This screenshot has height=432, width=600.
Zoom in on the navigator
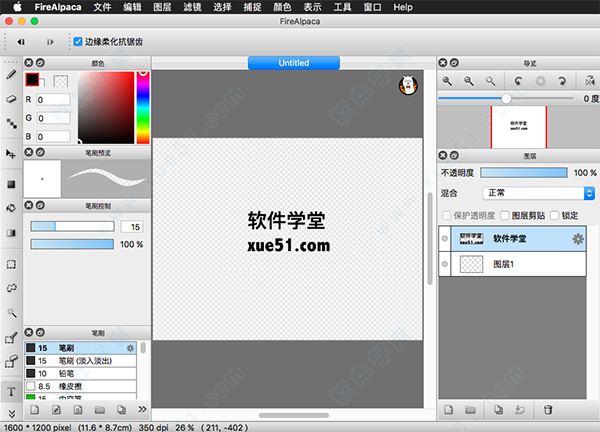tap(447, 81)
